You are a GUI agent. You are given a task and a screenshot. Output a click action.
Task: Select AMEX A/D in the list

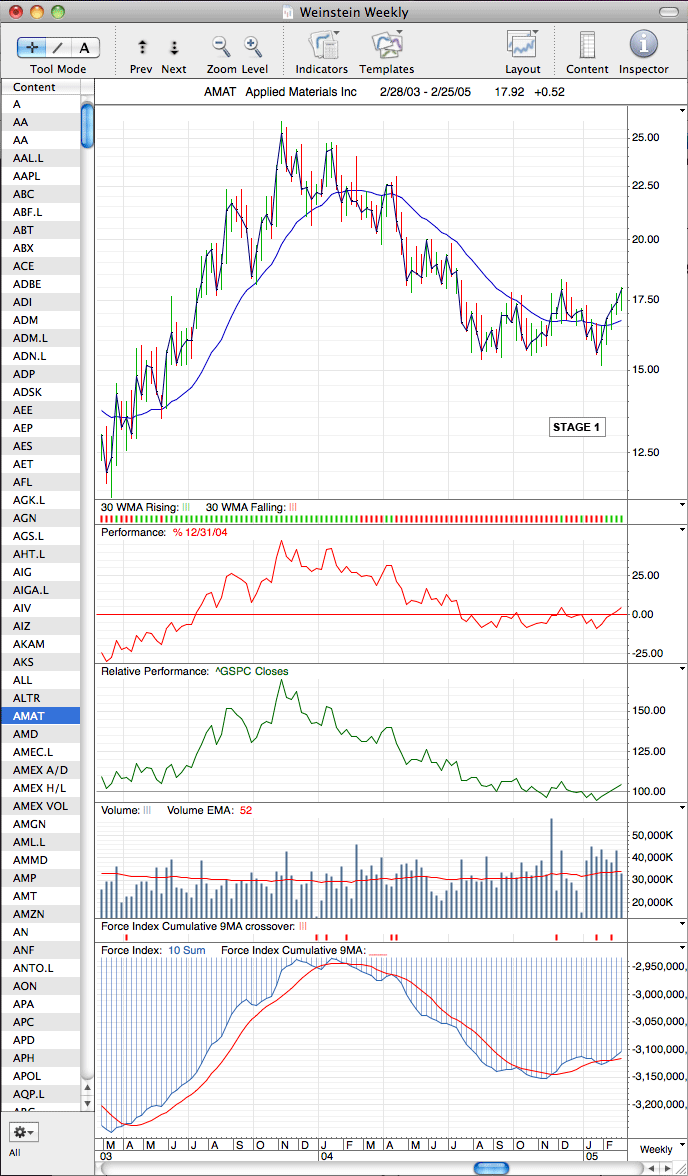pos(41,770)
